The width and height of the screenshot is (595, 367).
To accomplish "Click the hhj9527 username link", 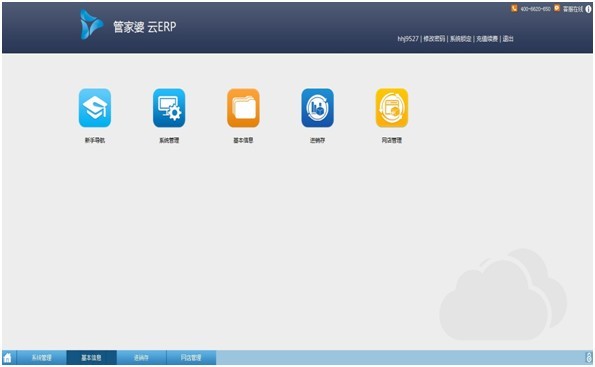I will tap(408, 39).
